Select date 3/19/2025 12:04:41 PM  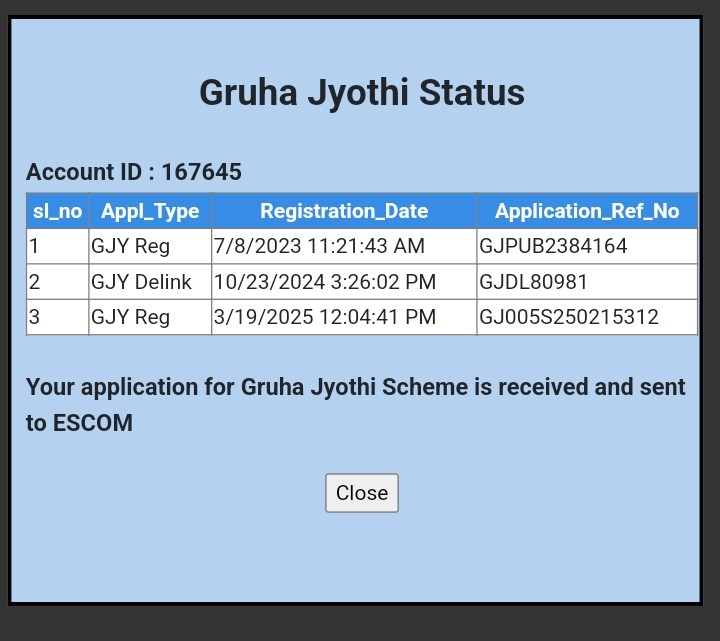[344, 317]
